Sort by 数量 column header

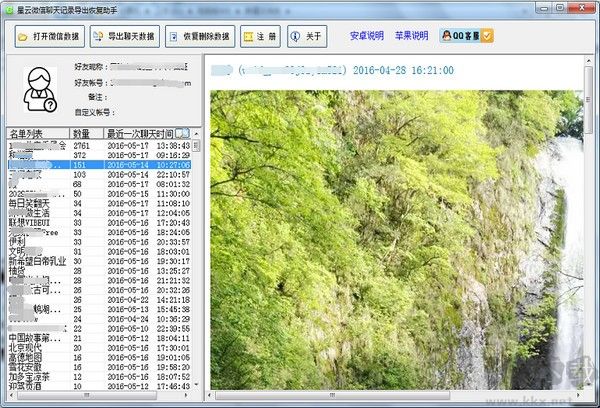point(86,134)
